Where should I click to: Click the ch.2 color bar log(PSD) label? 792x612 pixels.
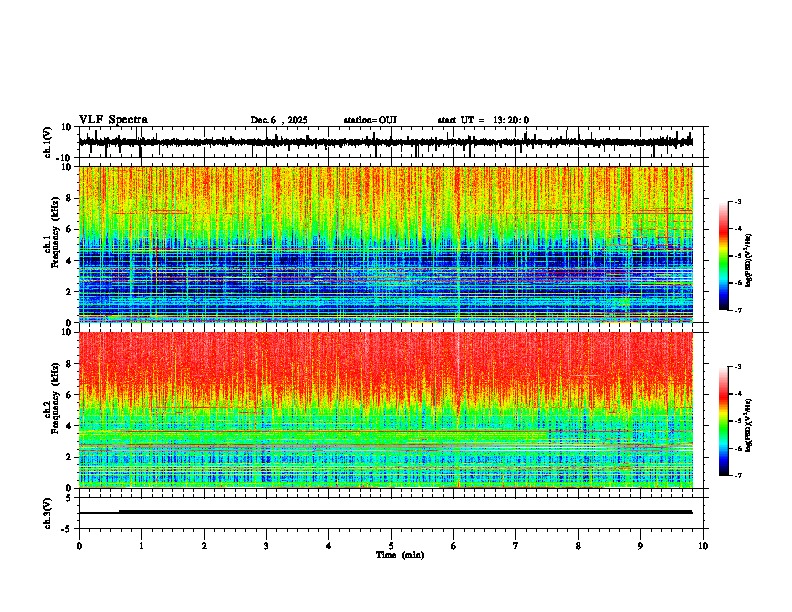point(749,425)
